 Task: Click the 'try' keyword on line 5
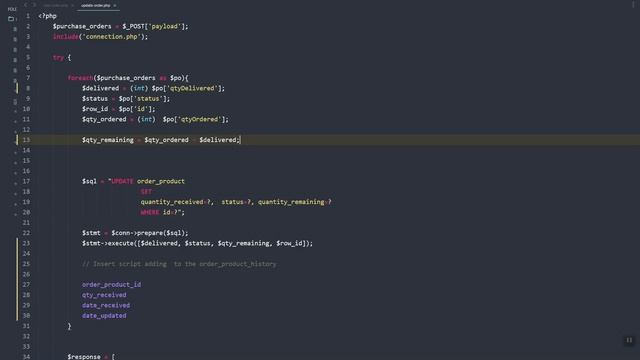(x=58, y=58)
